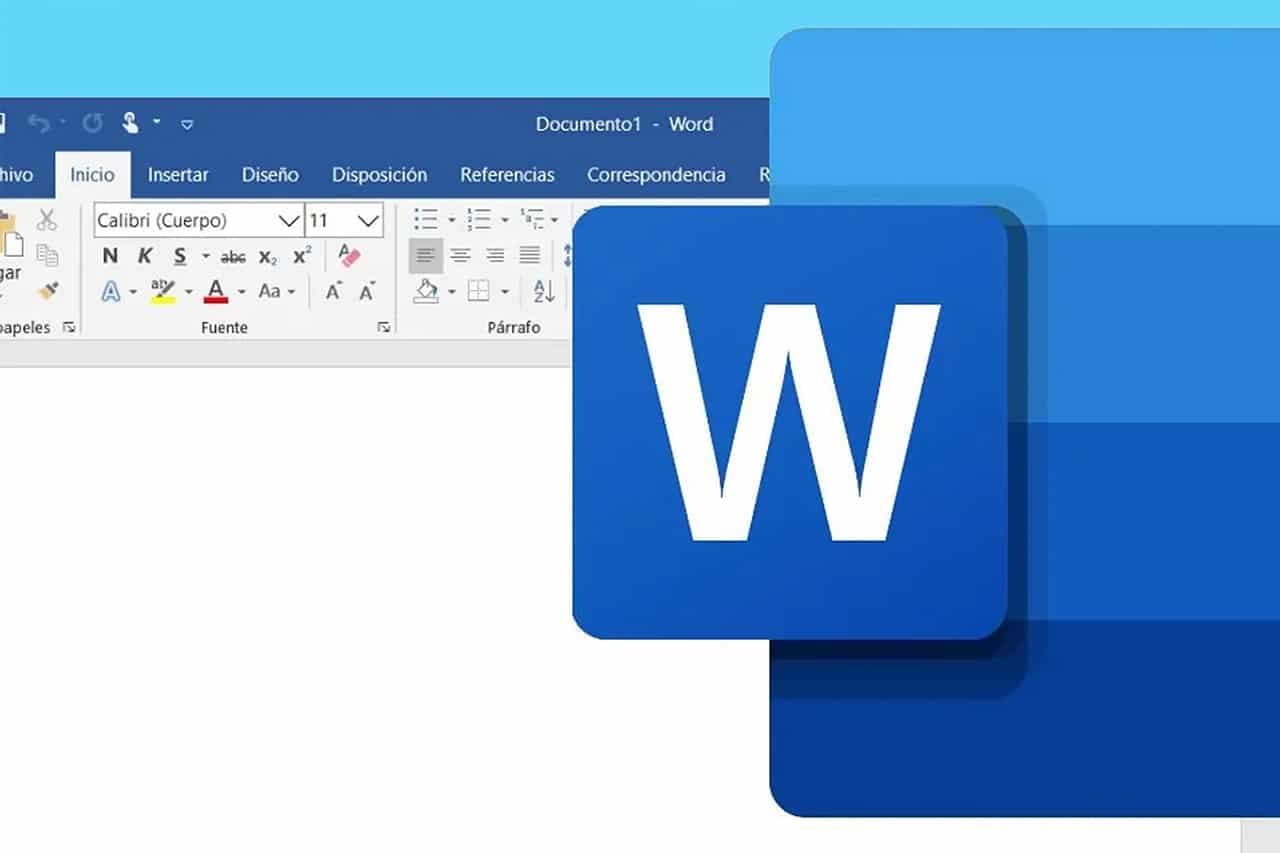Expand the Fuente dialog launcher
The image size is (1280, 853).
coord(384,327)
